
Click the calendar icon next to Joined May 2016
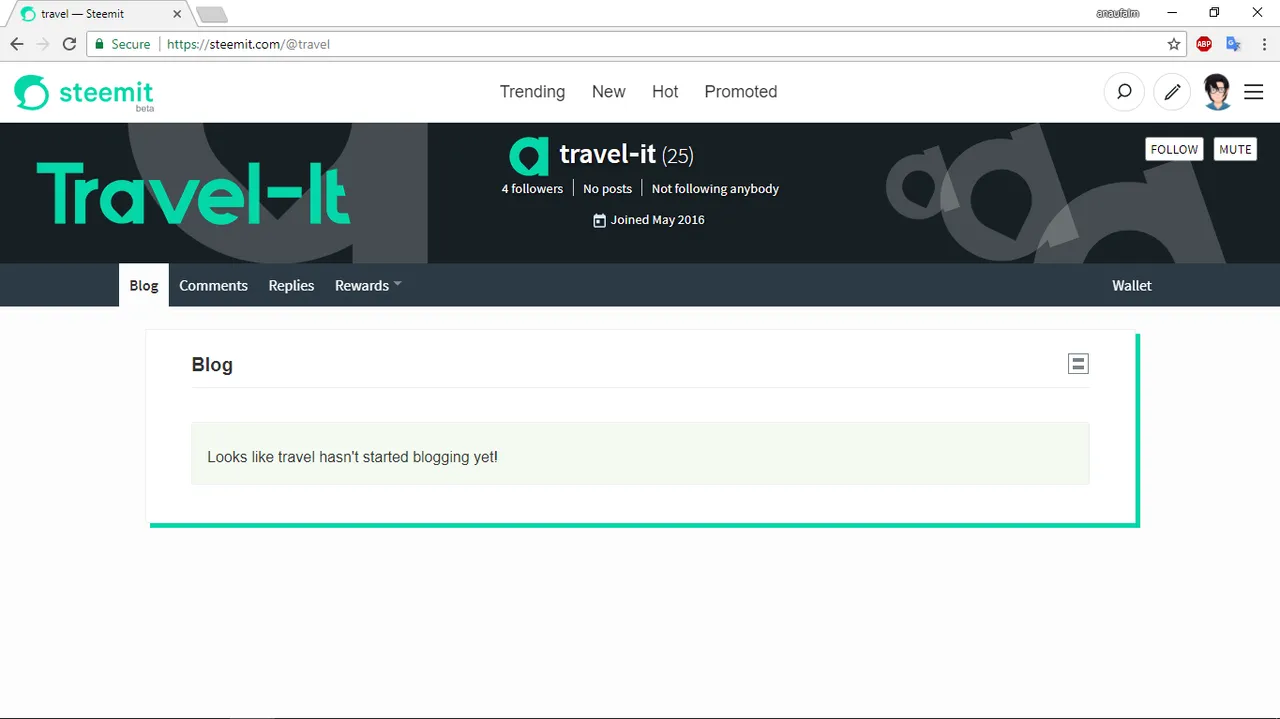599,220
